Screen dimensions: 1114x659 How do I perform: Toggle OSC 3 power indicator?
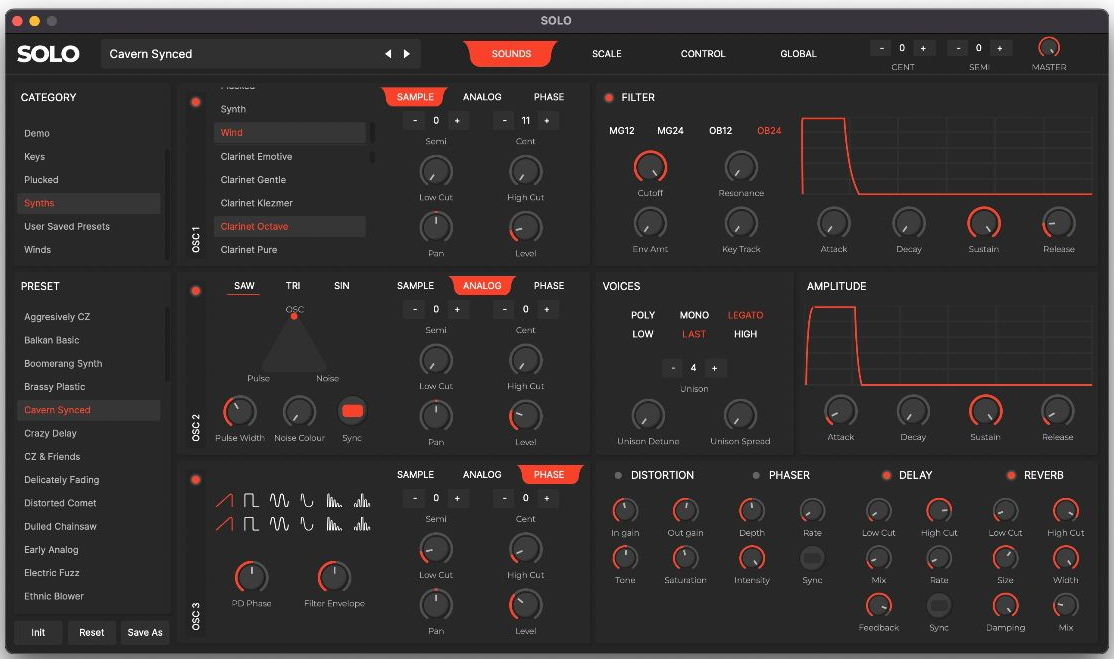coord(195,480)
